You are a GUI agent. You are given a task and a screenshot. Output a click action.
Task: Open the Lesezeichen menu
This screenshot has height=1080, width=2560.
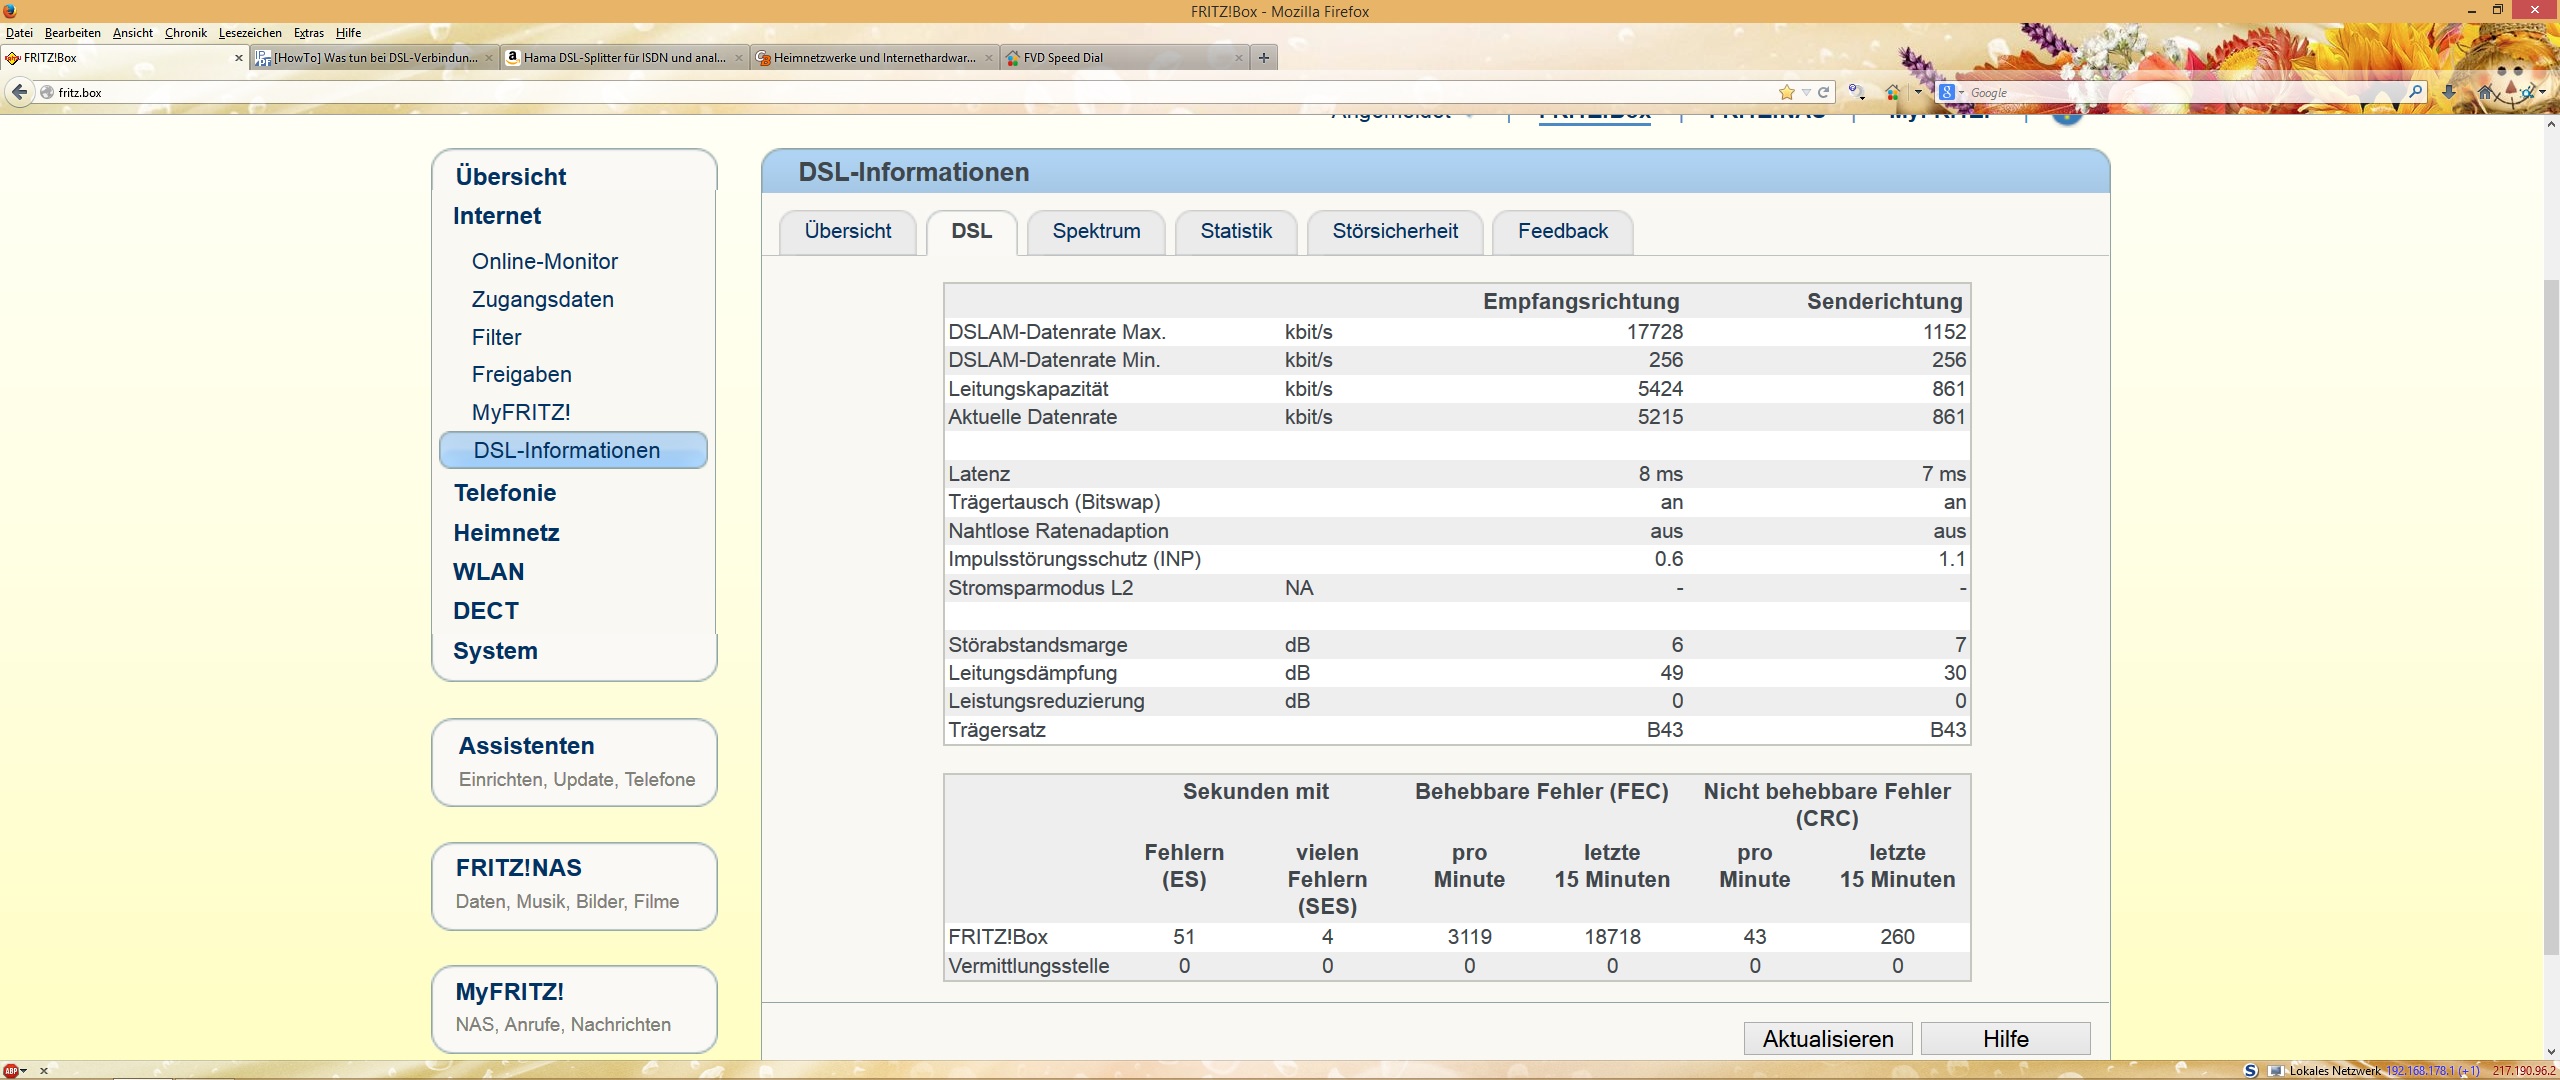pos(249,33)
